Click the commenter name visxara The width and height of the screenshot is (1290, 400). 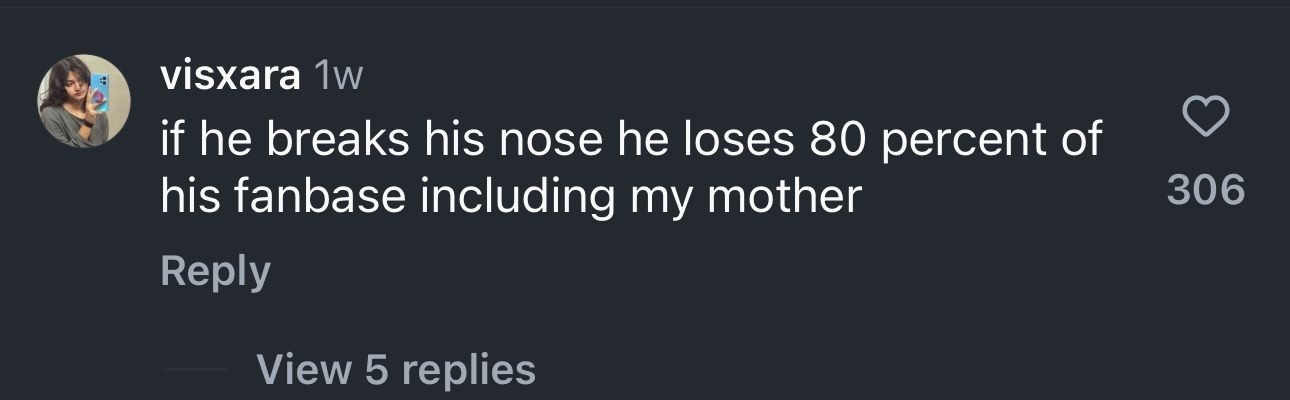[x=230, y=76]
